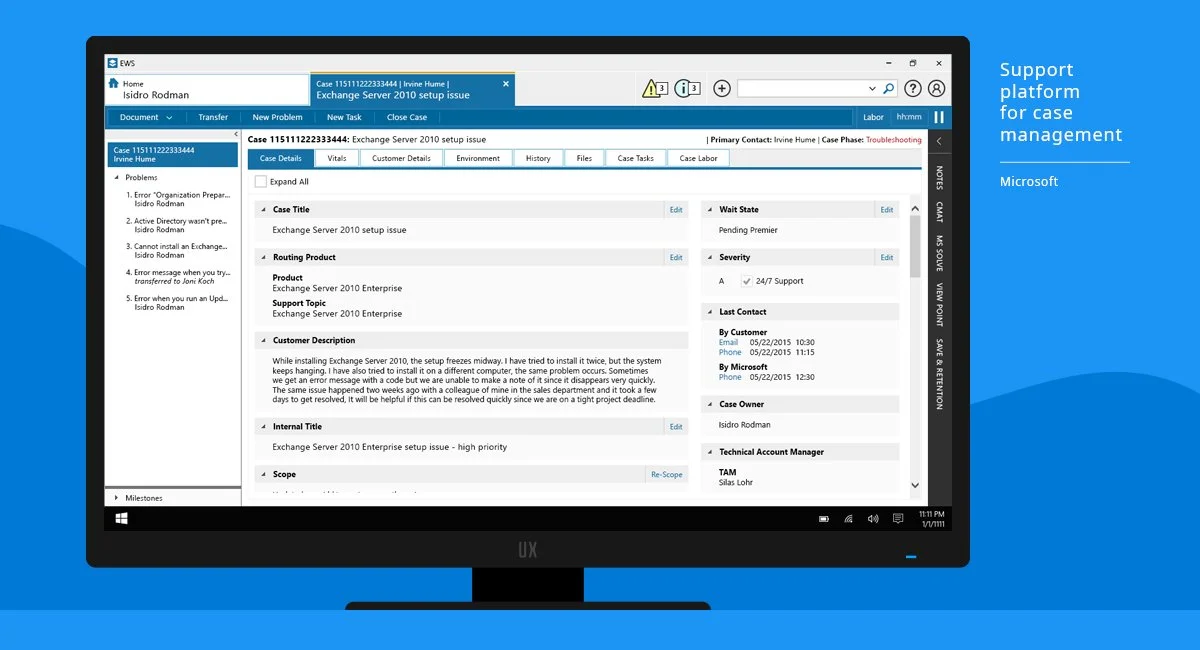The width and height of the screenshot is (1200, 650).
Task: Click the Re-Scope link
Action: coord(667,474)
